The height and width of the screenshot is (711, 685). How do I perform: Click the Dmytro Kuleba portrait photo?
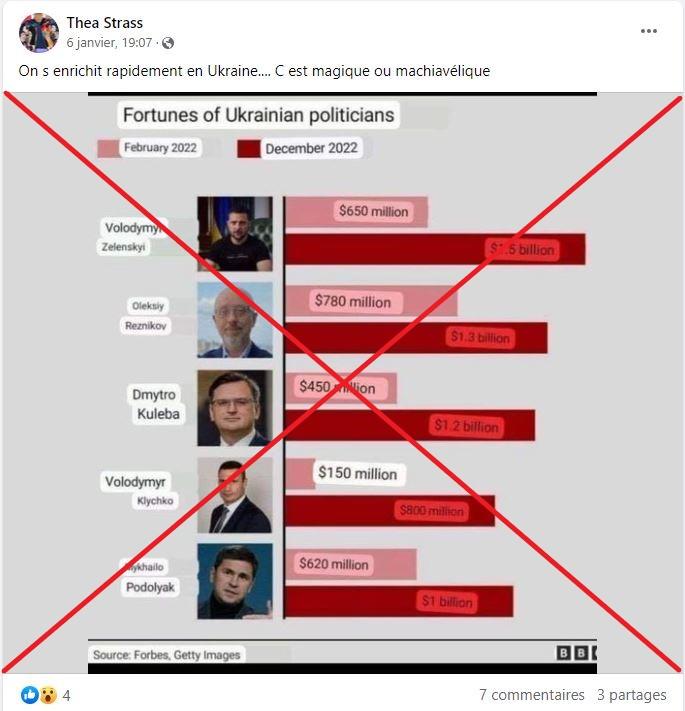pyautogui.click(x=235, y=408)
